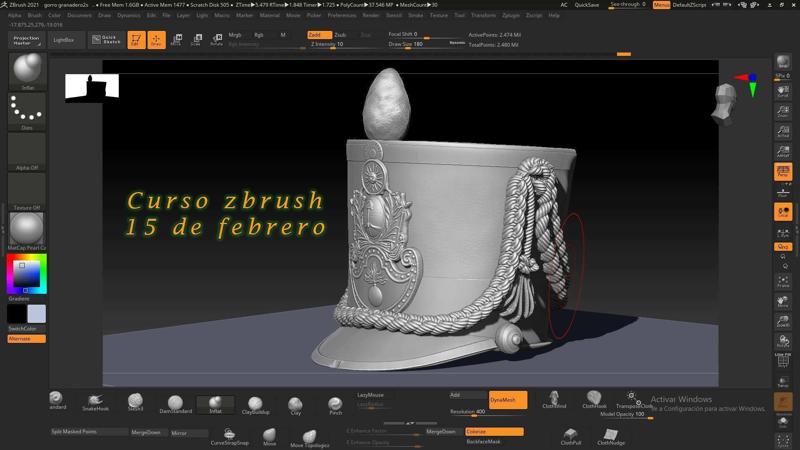The height and width of the screenshot is (450, 800).
Task: Open the MatCap Pearl material selector
Action: pos(27,231)
